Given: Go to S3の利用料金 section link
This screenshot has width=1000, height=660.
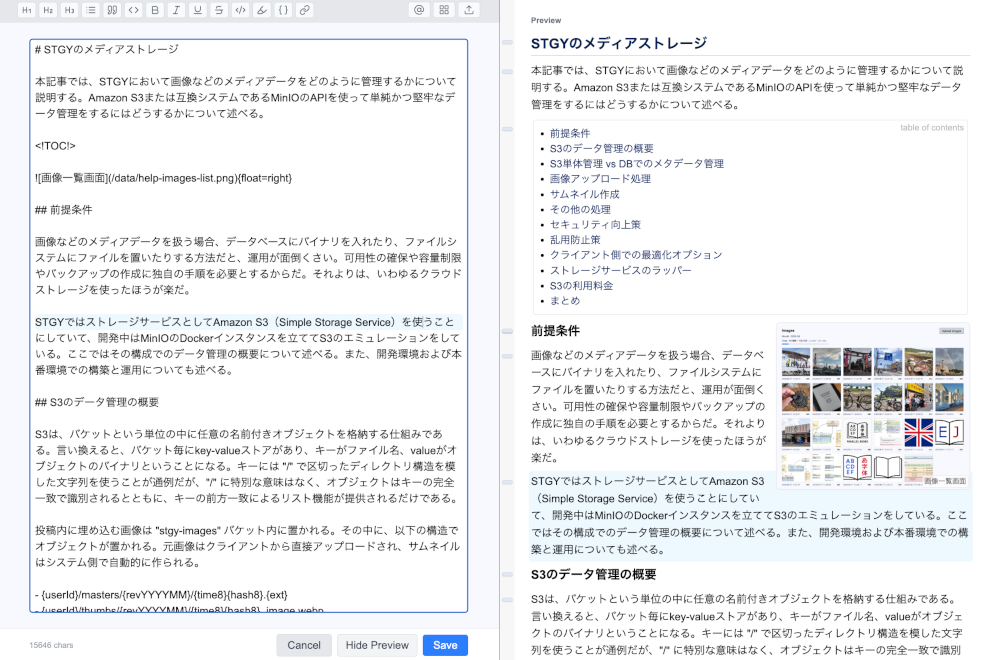Looking at the screenshot, I should coord(581,285).
